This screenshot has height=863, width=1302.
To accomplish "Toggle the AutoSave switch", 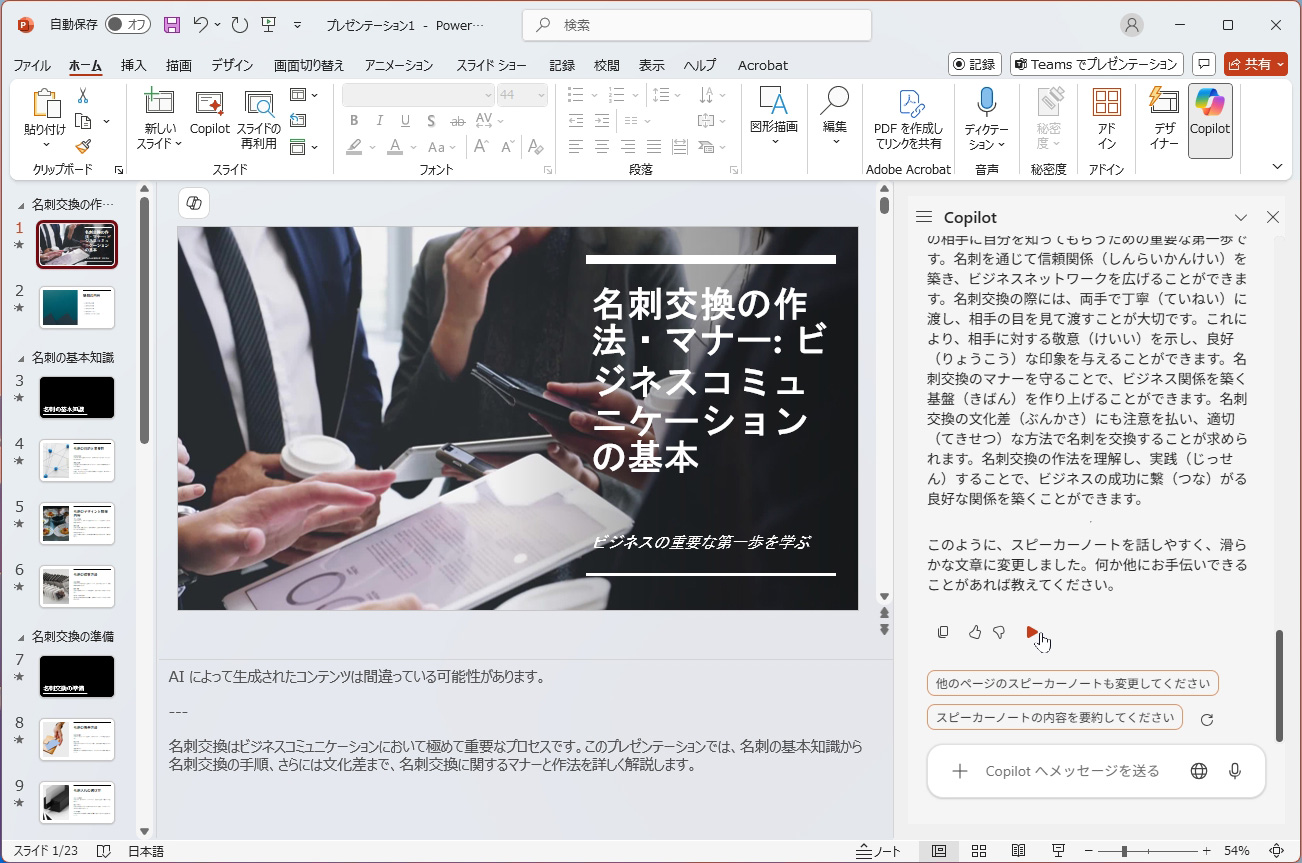I will pos(127,25).
